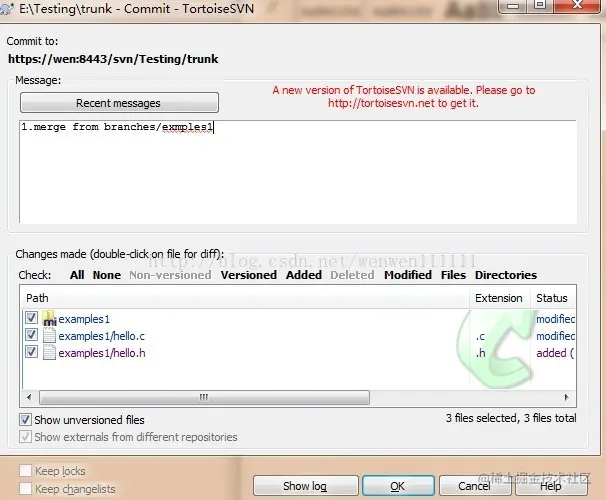Click the hello.h file icon

pos(49,352)
